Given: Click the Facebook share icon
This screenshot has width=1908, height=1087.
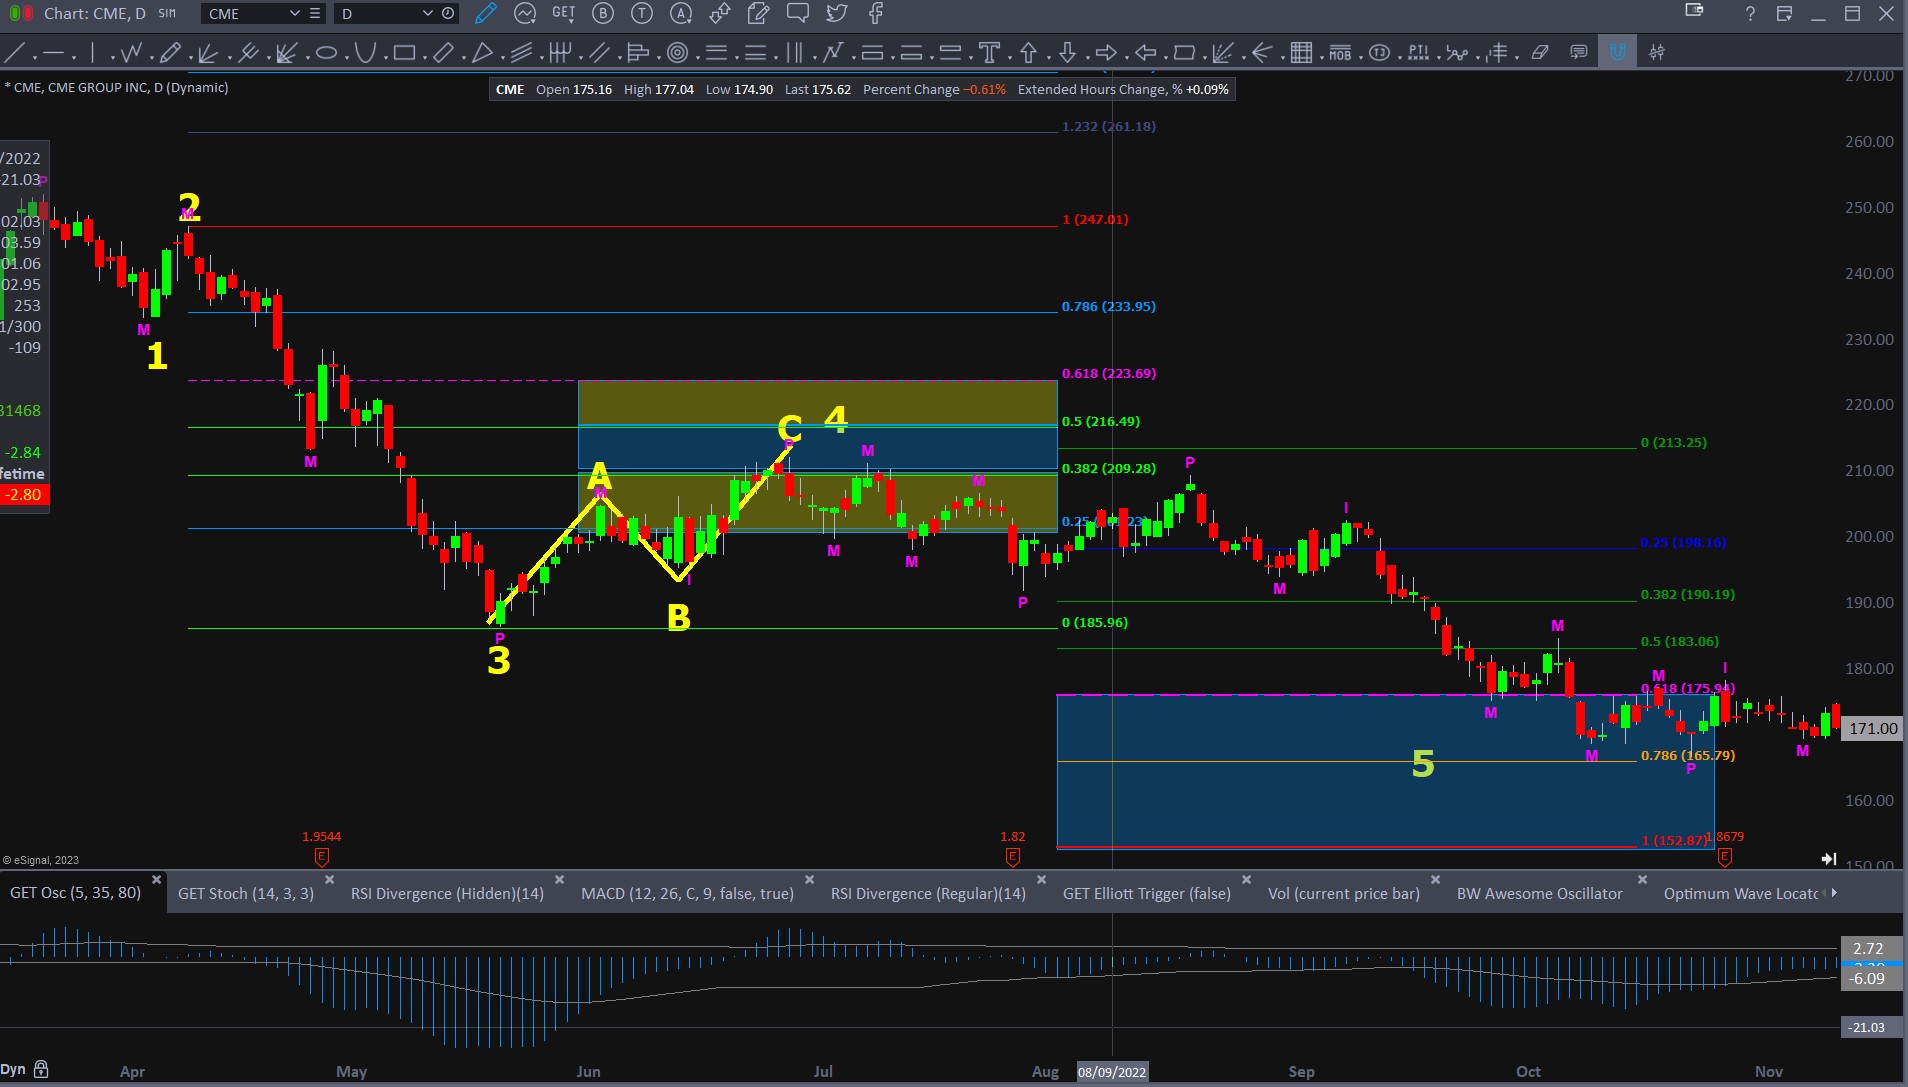Looking at the screenshot, I should (875, 13).
